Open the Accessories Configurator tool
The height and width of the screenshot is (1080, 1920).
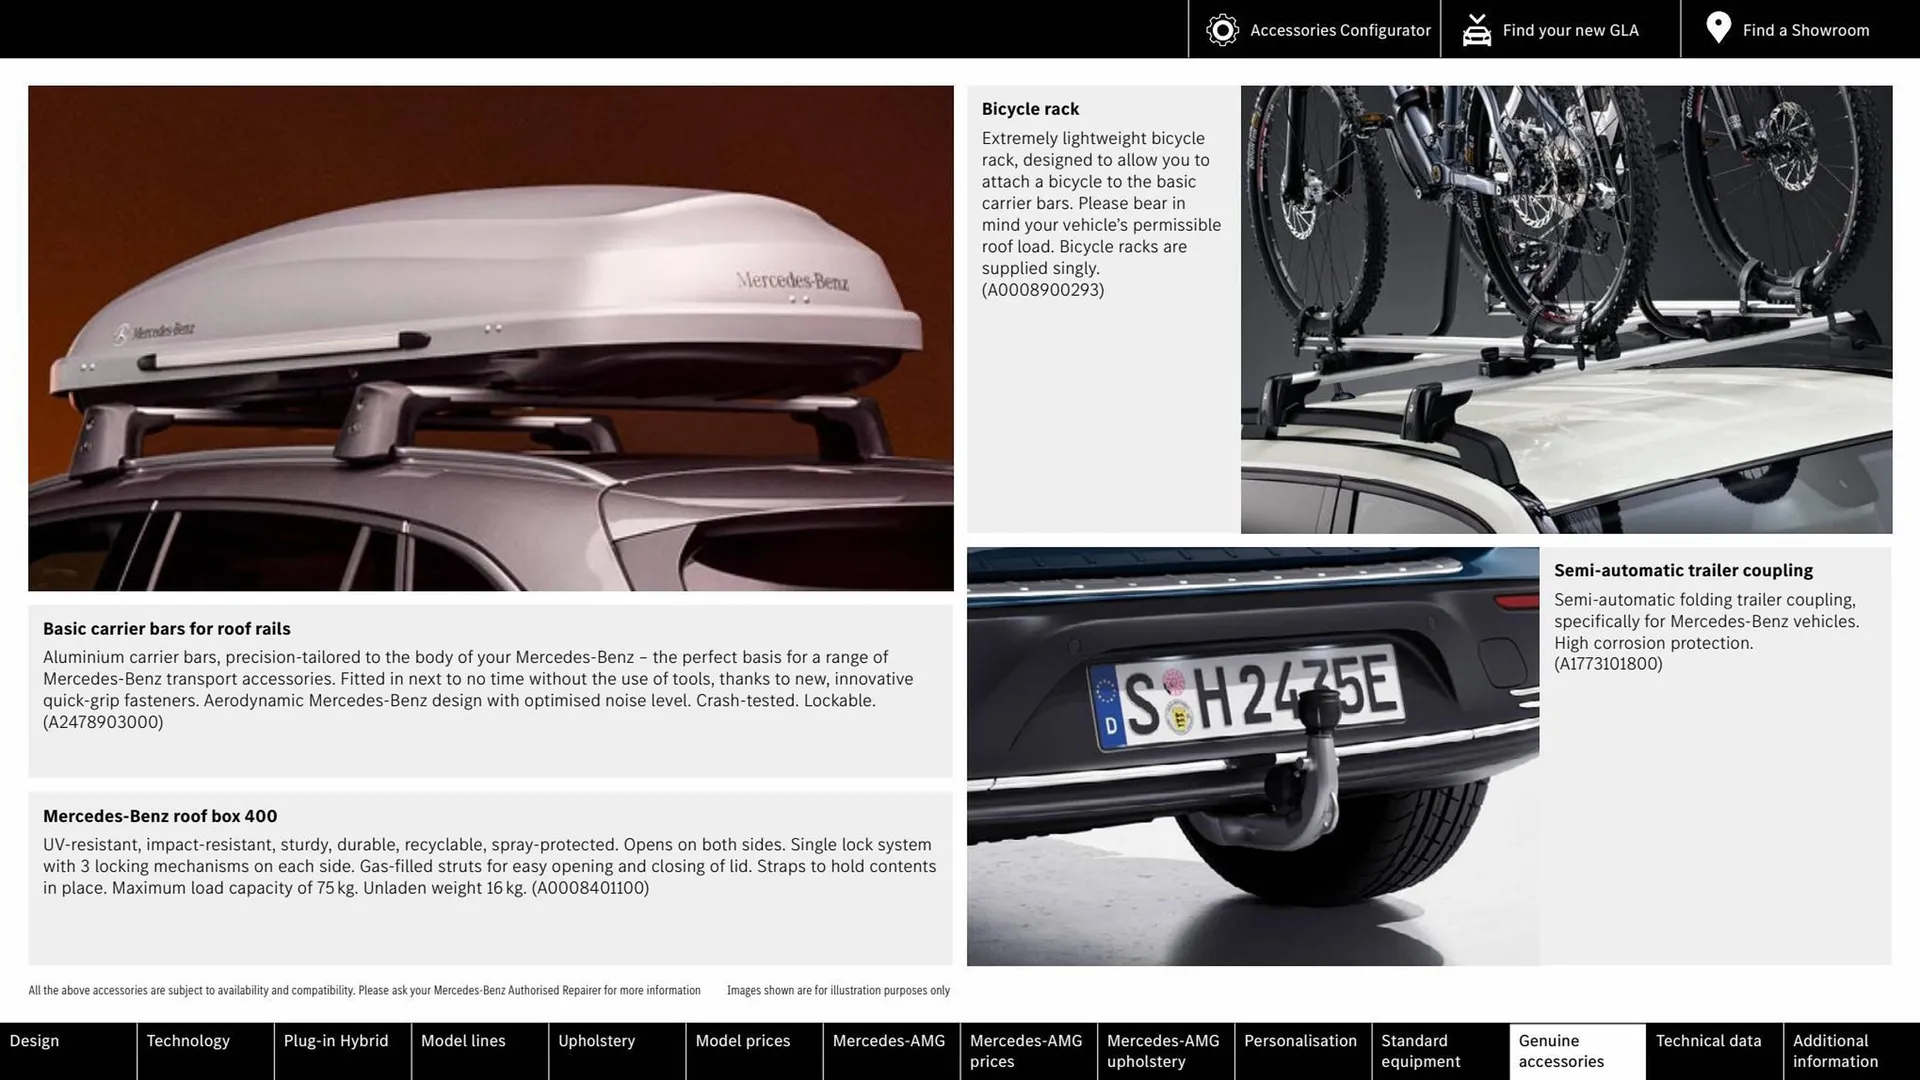(1315, 29)
